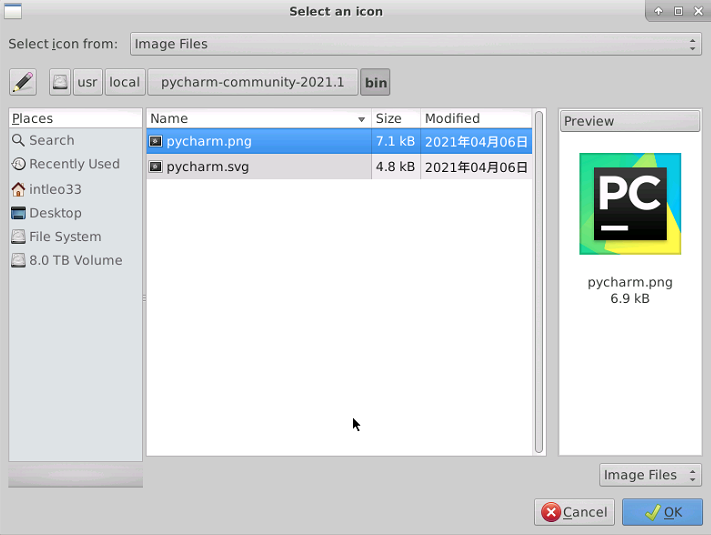Click the PyCharm preview thumbnail
711x535 pixels.
point(630,204)
